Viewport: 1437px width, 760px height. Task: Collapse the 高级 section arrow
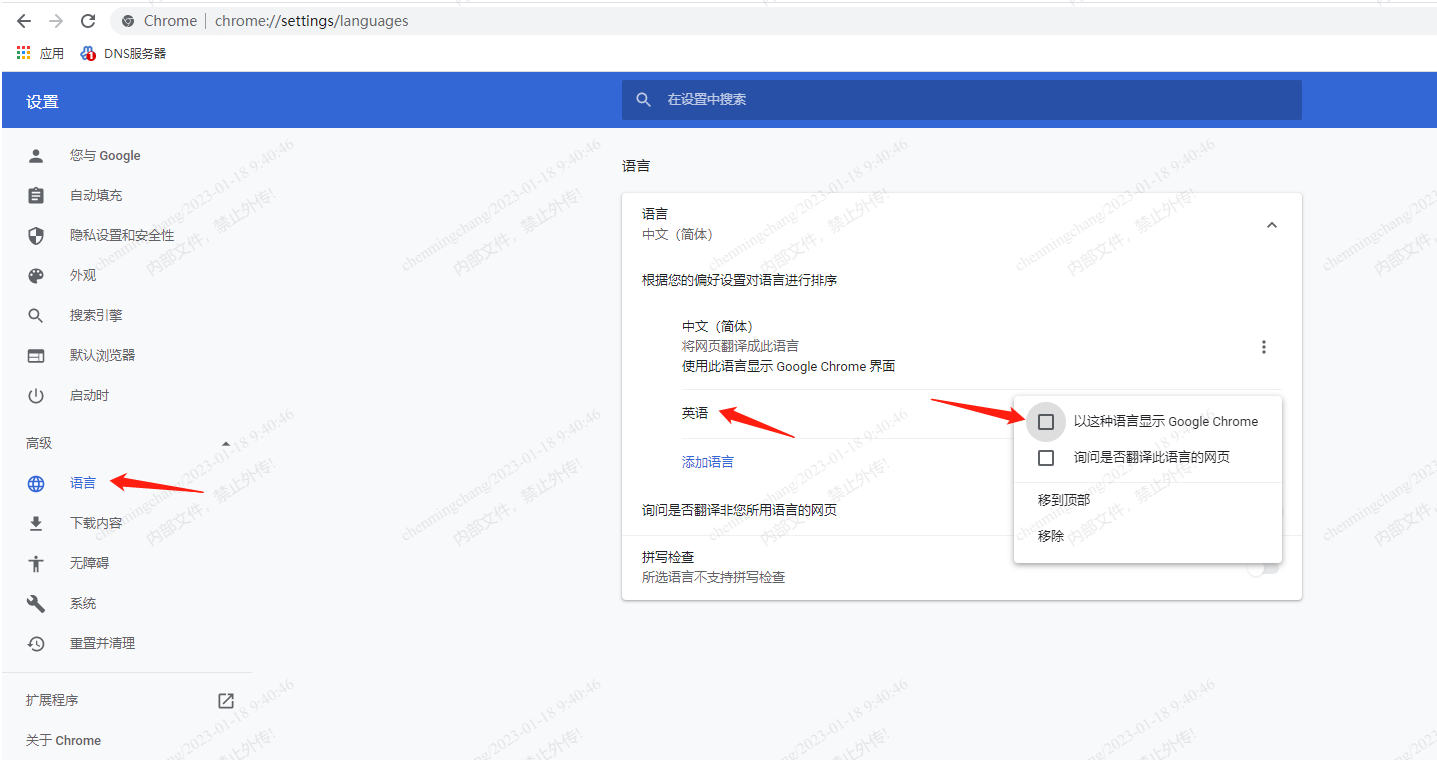coord(226,443)
